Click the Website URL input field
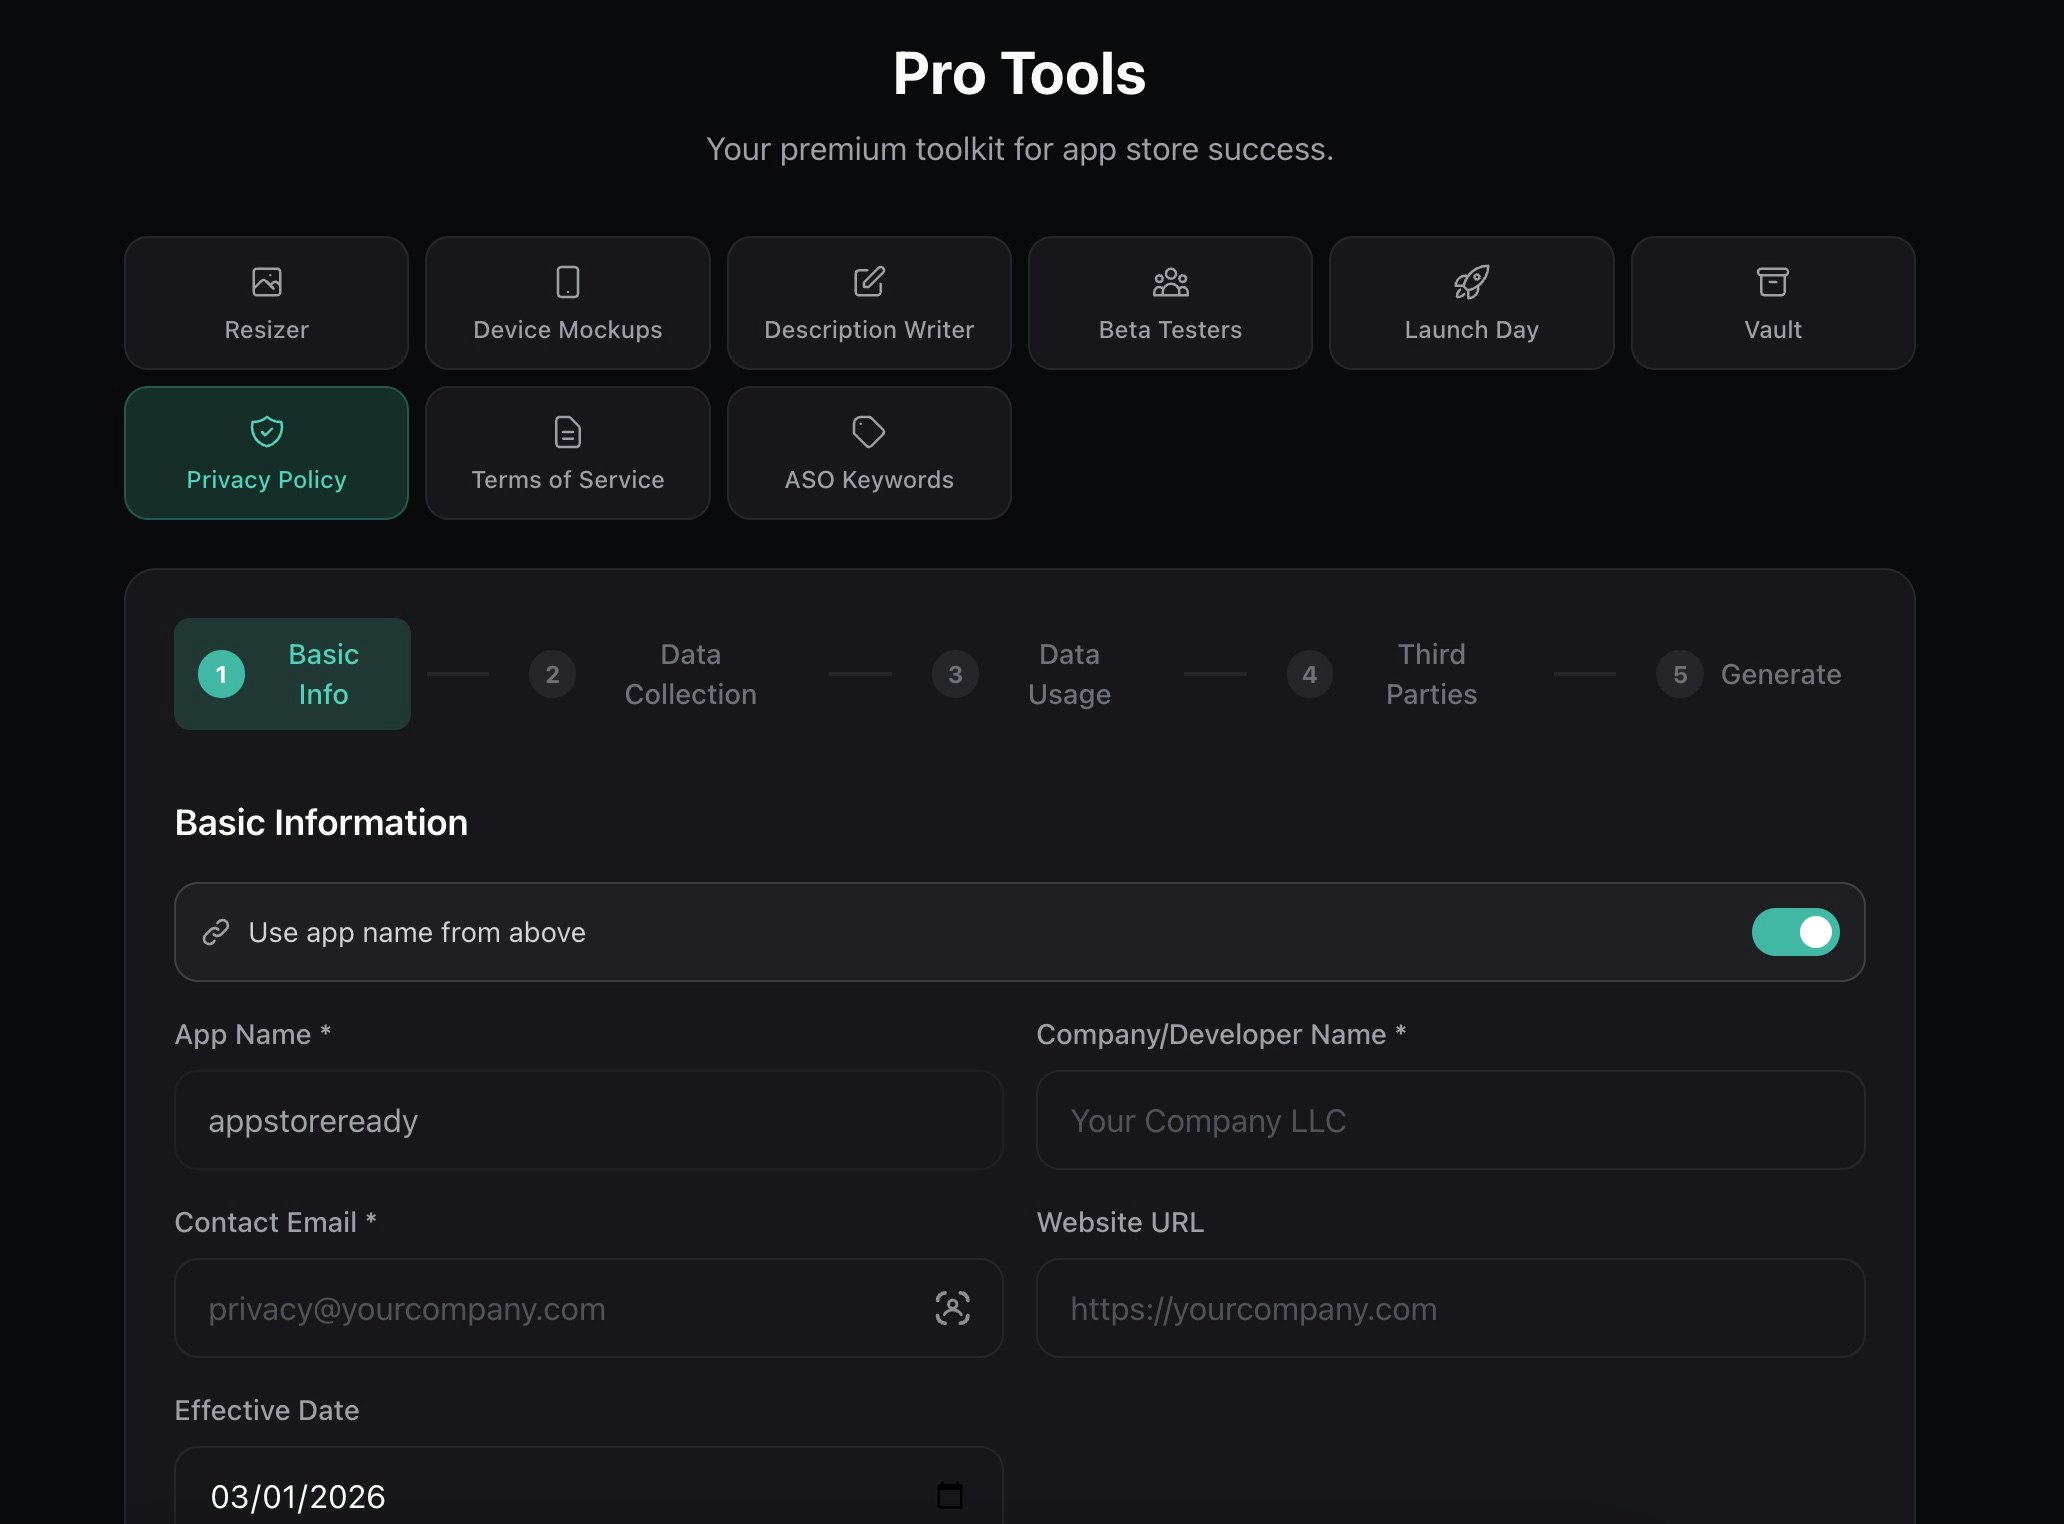The height and width of the screenshot is (1524, 2064). coord(1450,1308)
